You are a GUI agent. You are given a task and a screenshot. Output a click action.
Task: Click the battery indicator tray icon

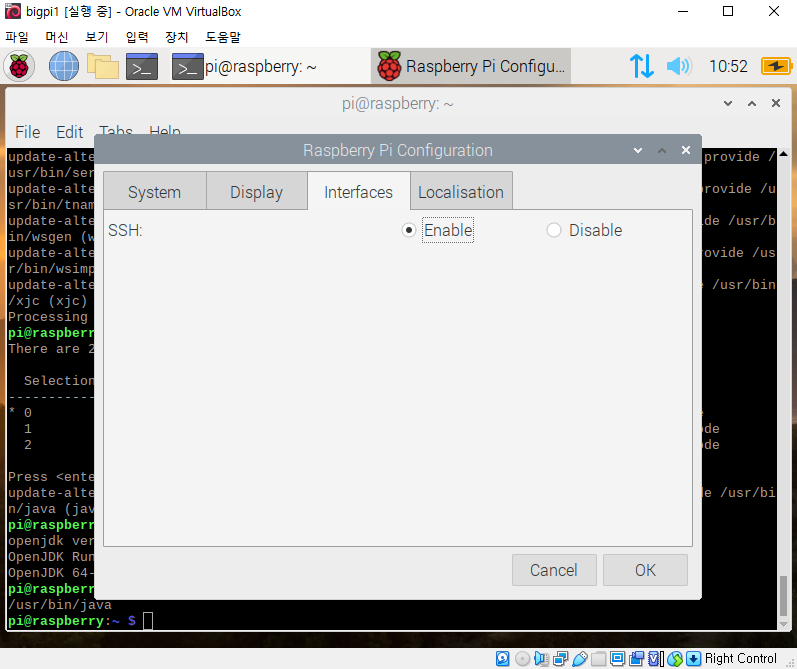pyautogui.click(x=776, y=66)
